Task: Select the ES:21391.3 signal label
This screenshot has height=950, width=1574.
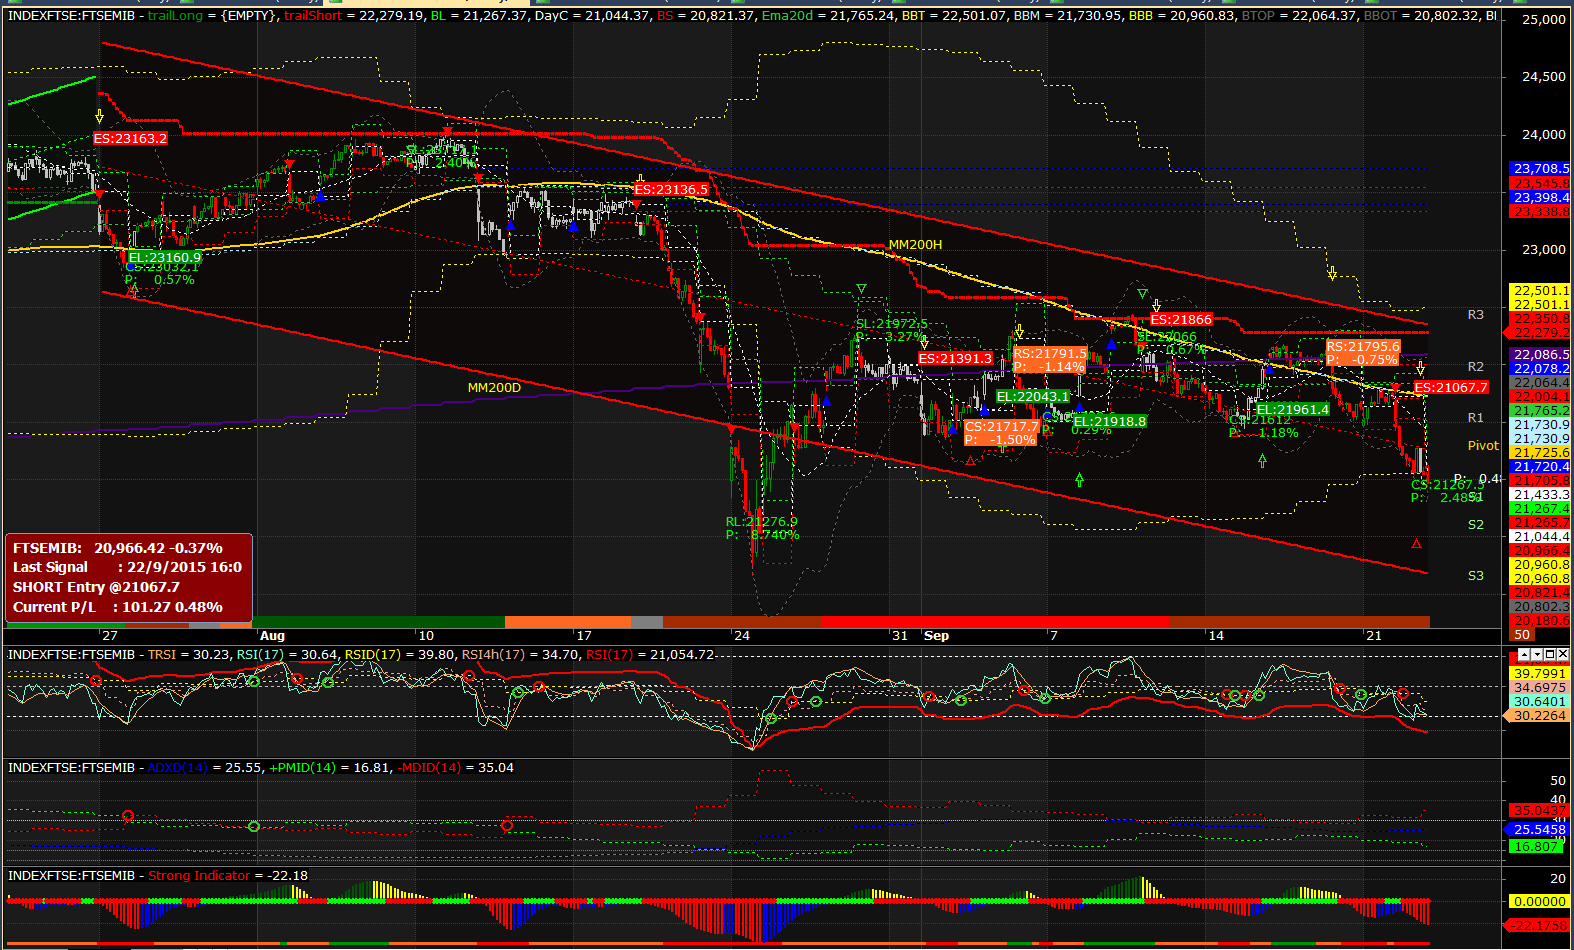Action: [x=955, y=358]
